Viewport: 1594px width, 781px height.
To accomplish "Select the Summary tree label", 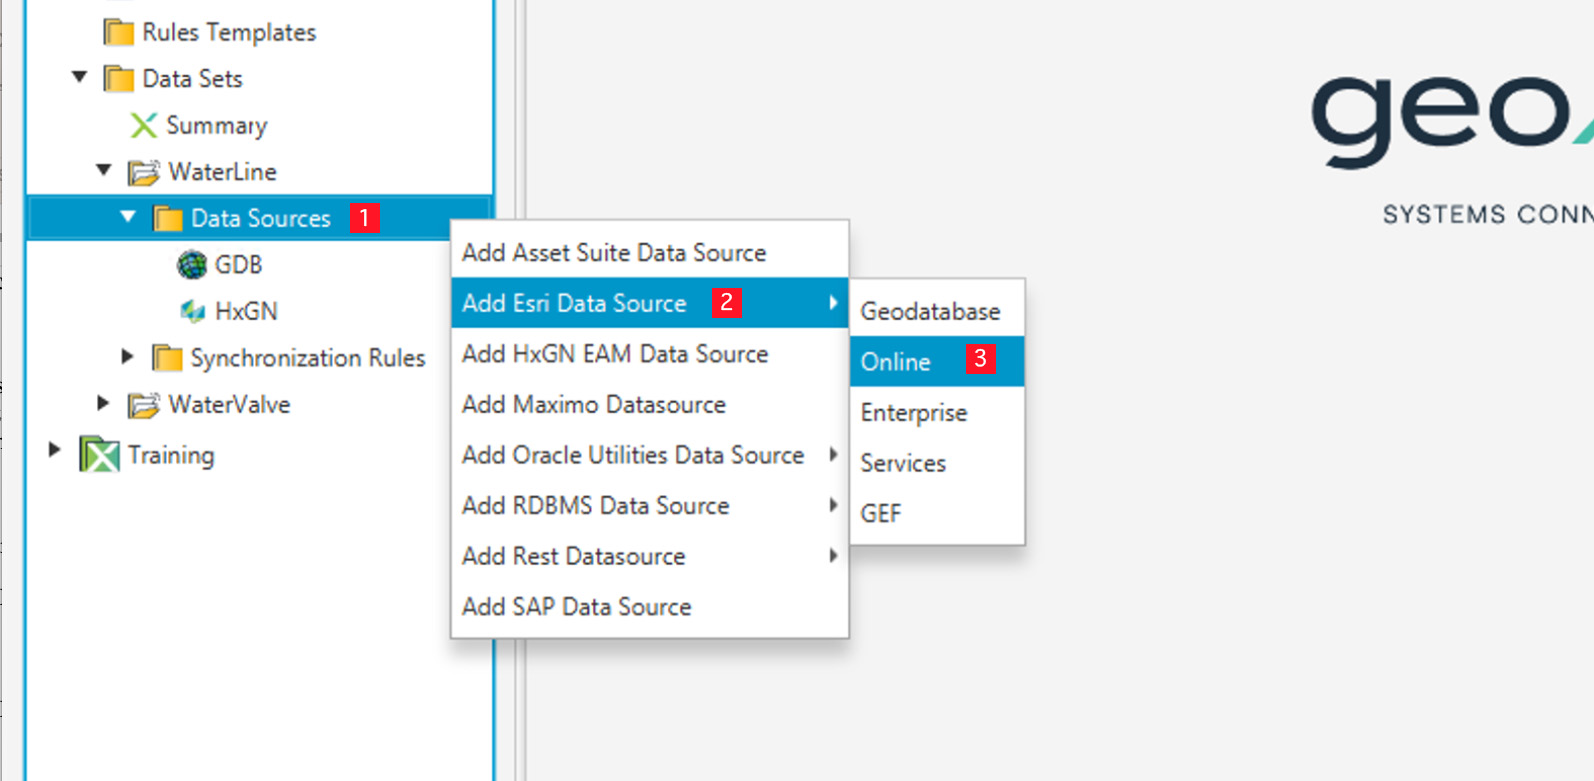I will click(x=217, y=126).
